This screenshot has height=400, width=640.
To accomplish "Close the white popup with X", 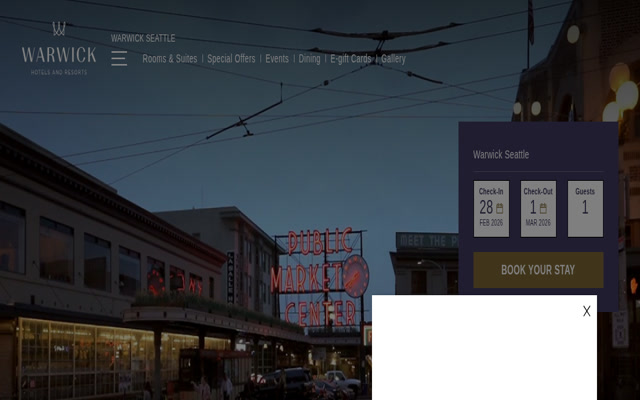I will click(x=587, y=311).
